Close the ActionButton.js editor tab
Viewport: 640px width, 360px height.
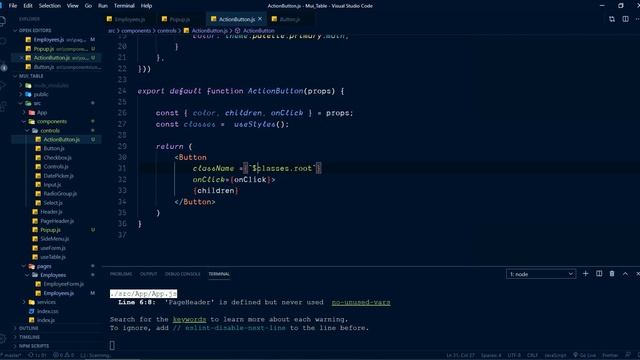coord(260,19)
